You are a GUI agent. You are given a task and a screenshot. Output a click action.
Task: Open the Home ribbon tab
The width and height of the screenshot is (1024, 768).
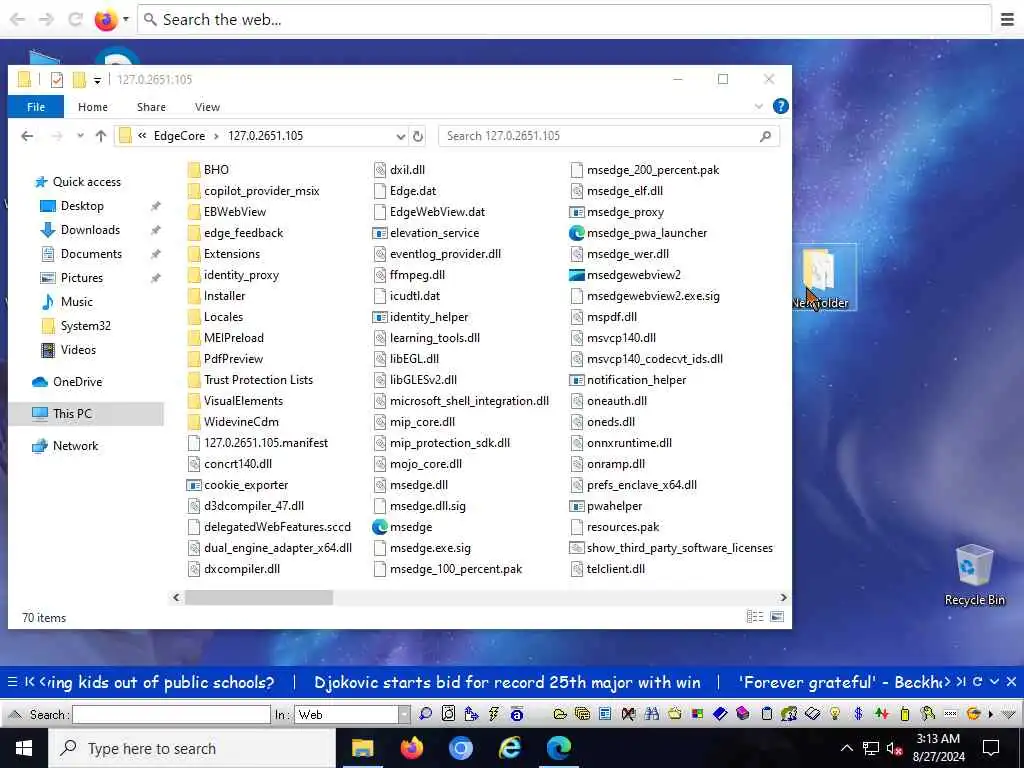(x=93, y=106)
